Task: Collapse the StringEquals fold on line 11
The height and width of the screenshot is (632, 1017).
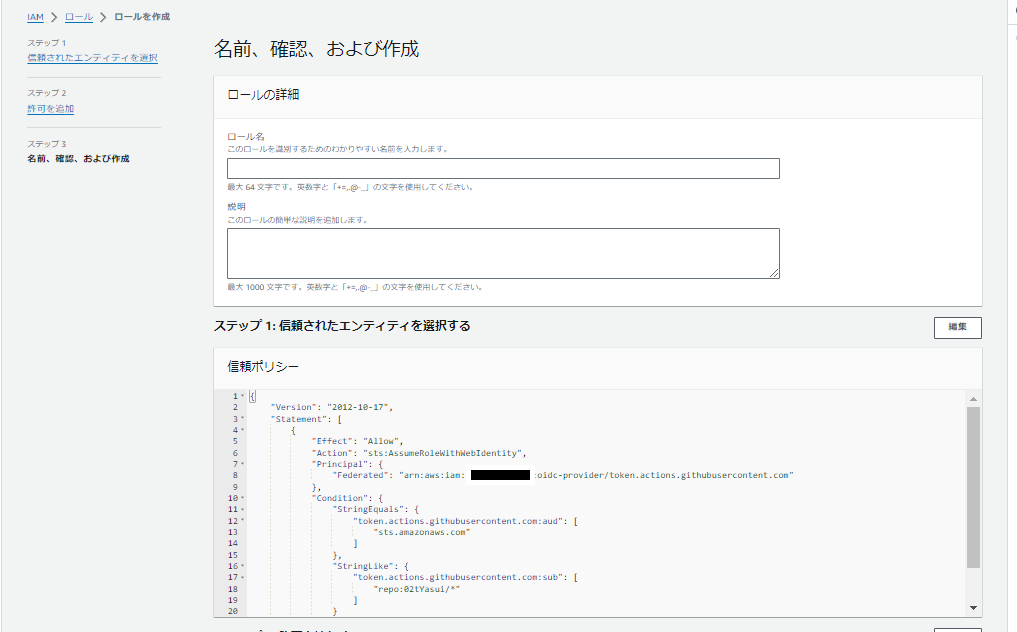Action: (243, 509)
